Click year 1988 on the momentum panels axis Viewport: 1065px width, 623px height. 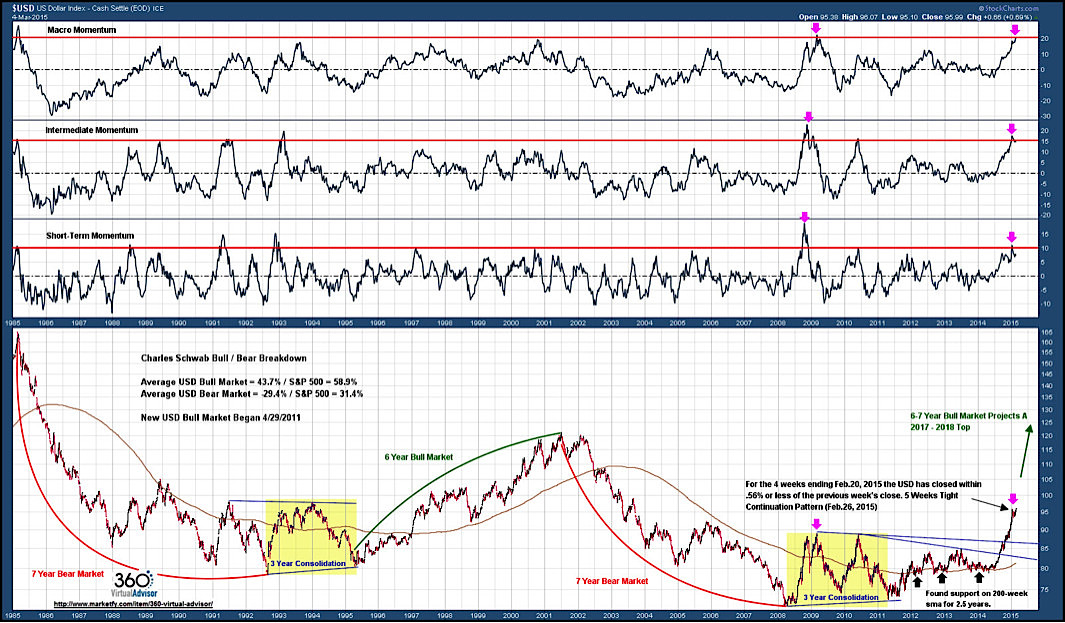tap(112, 323)
